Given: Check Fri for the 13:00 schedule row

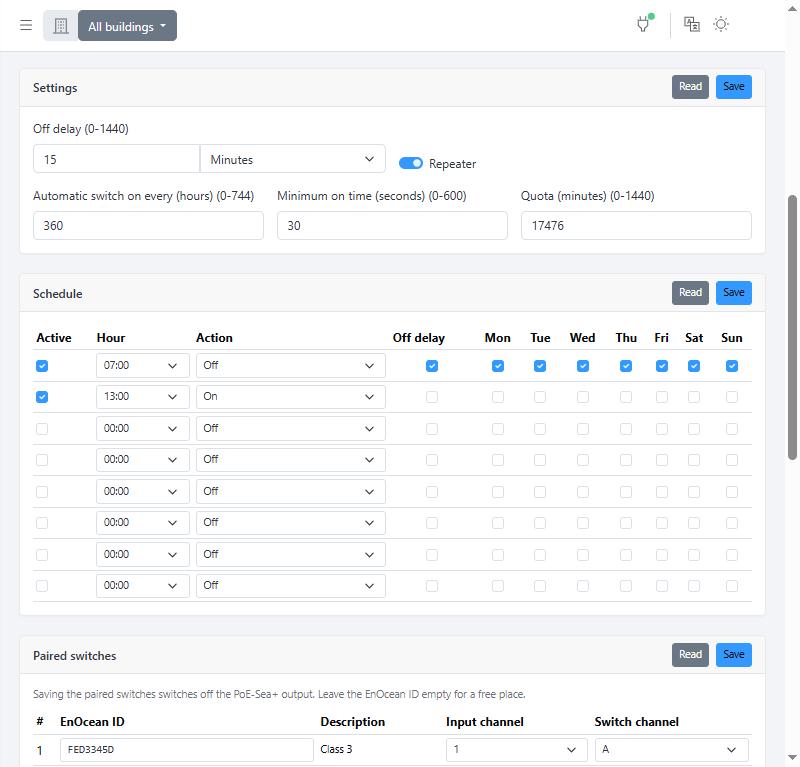Looking at the screenshot, I should pos(662,397).
